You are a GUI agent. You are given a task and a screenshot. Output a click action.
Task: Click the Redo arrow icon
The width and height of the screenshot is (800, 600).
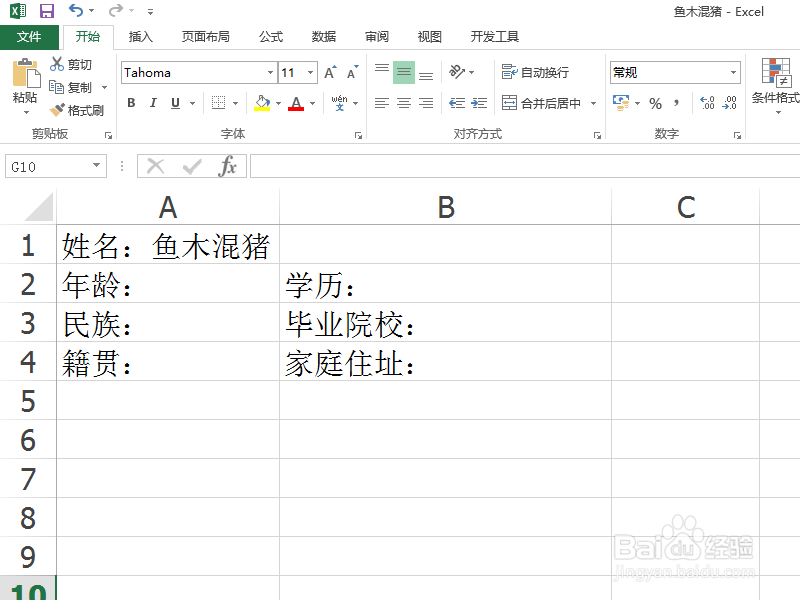pyautogui.click(x=116, y=10)
